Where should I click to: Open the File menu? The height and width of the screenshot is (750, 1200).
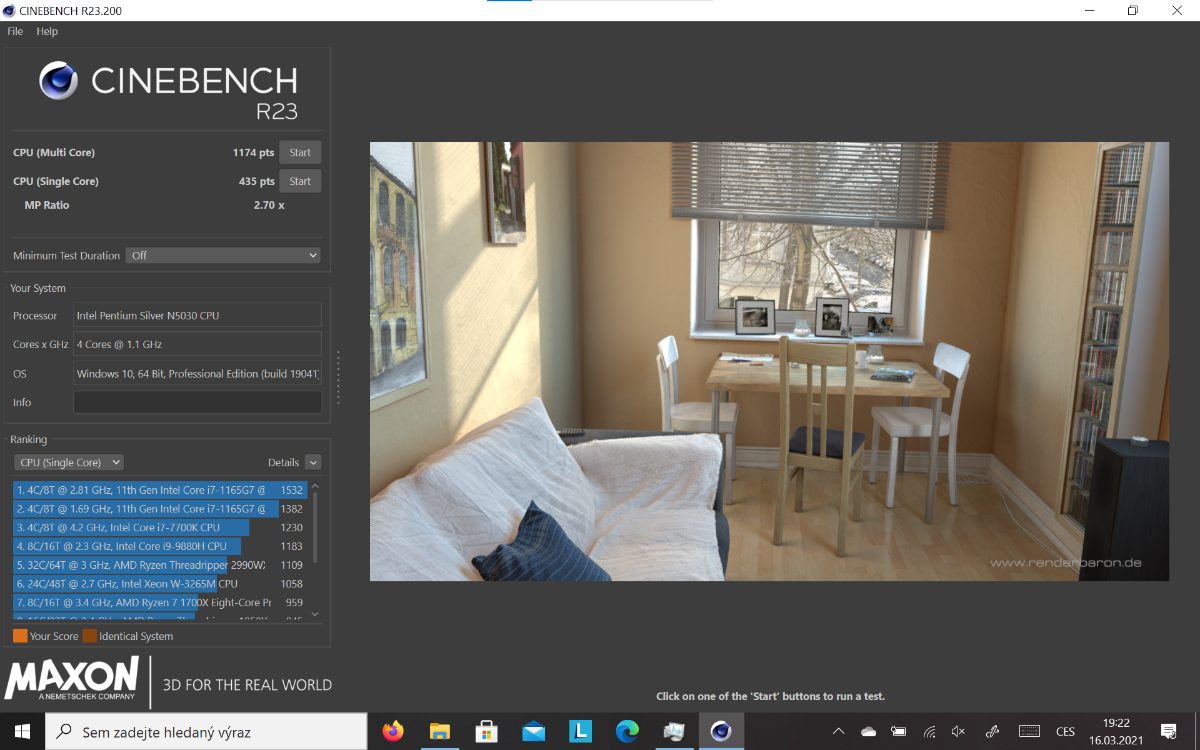pos(15,31)
